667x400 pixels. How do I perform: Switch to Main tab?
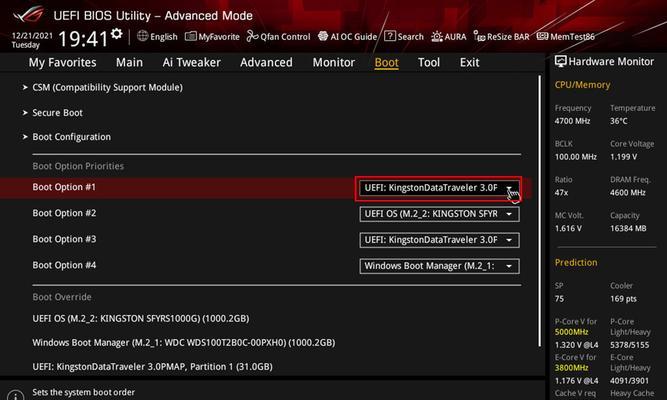129,63
